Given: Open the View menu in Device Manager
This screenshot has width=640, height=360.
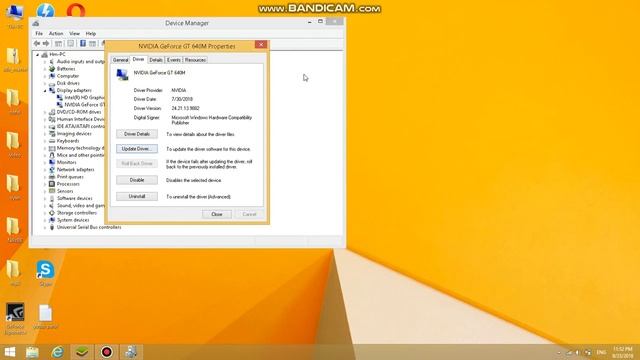Looking at the screenshot, I should click(74, 33).
